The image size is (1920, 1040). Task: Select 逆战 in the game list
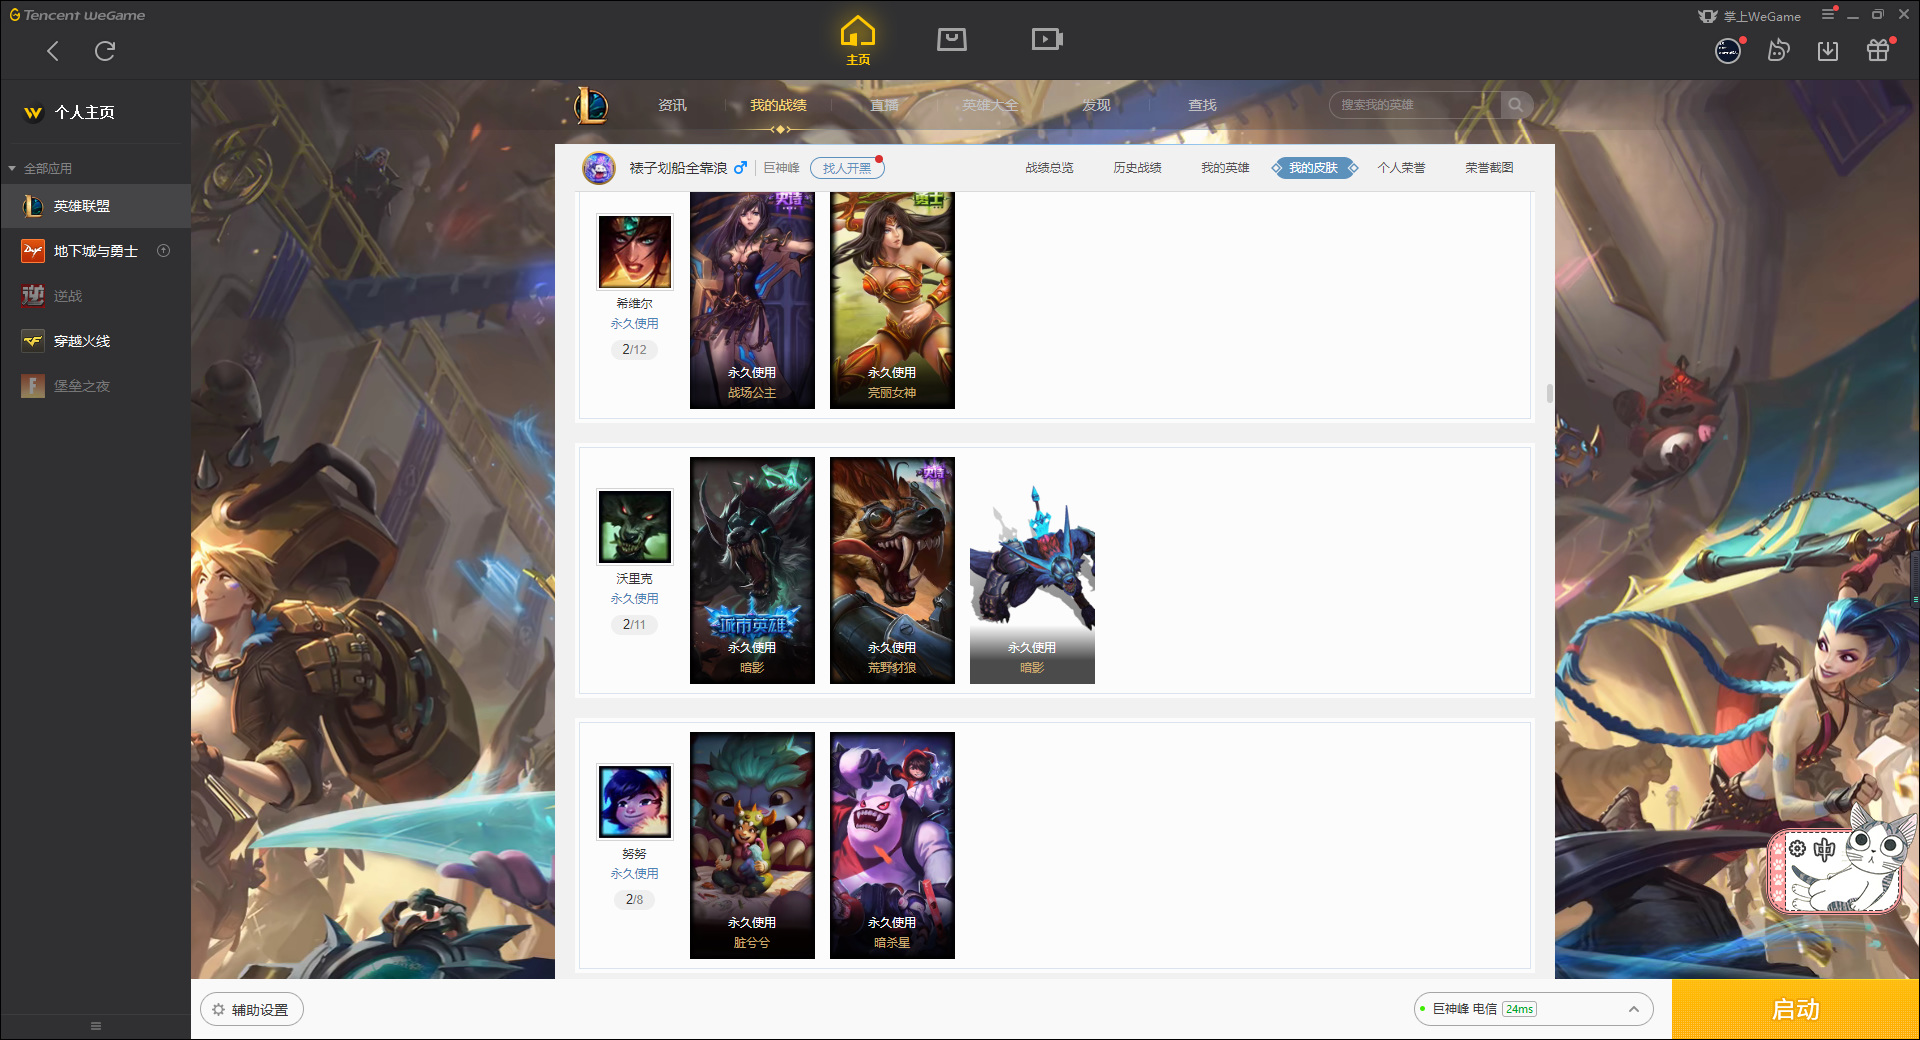tap(95, 296)
